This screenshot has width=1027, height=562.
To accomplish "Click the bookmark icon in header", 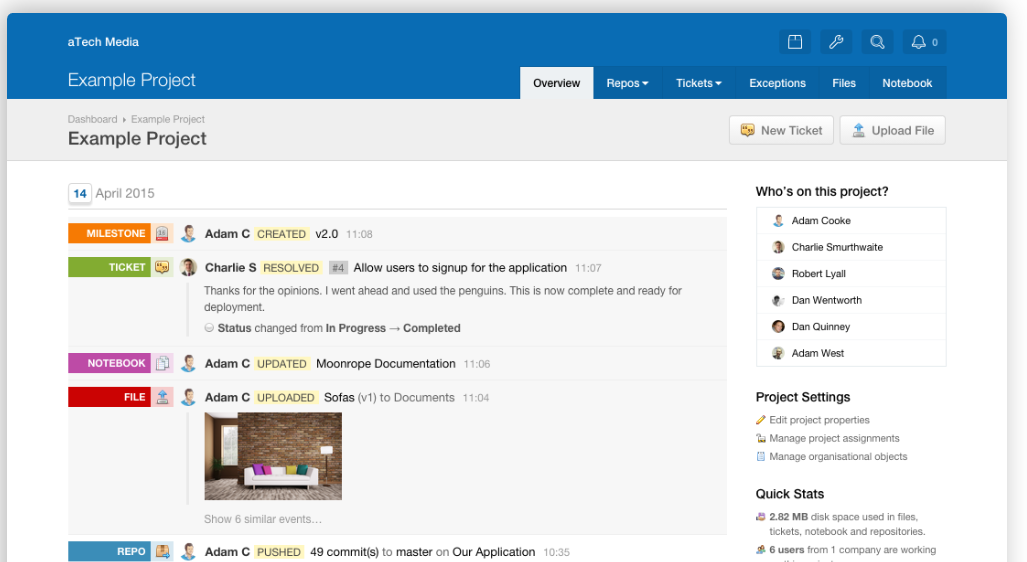I will click(x=794, y=42).
